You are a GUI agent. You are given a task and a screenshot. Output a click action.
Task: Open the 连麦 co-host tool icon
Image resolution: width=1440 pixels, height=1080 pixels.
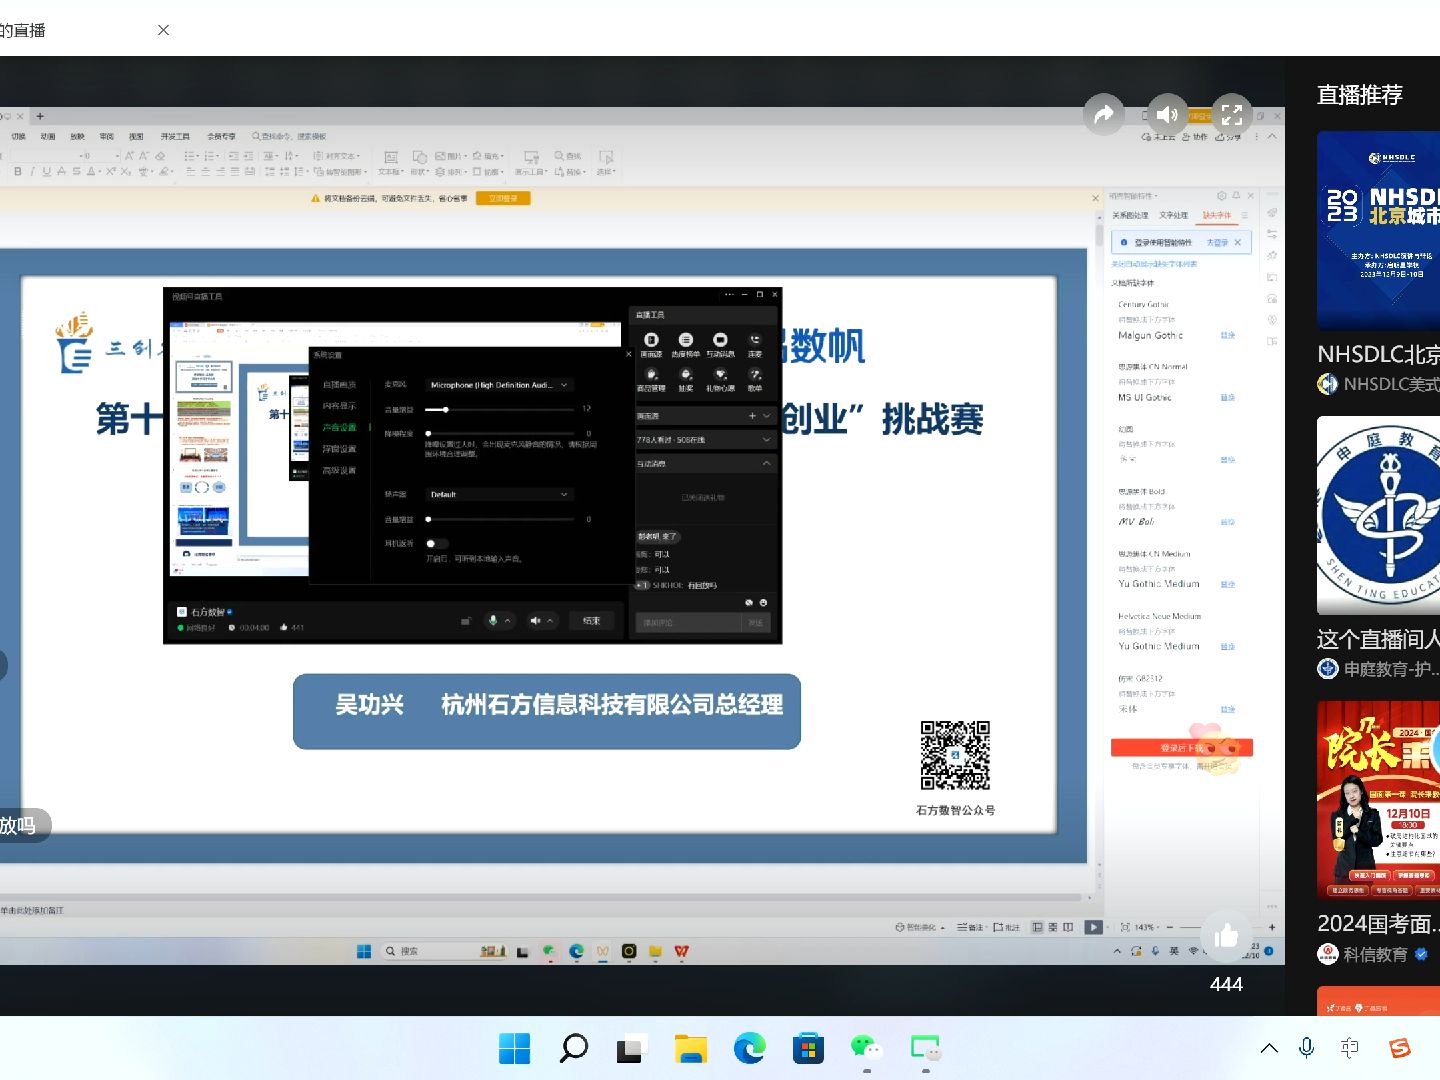pyautogui.click(x=755, y=345)
